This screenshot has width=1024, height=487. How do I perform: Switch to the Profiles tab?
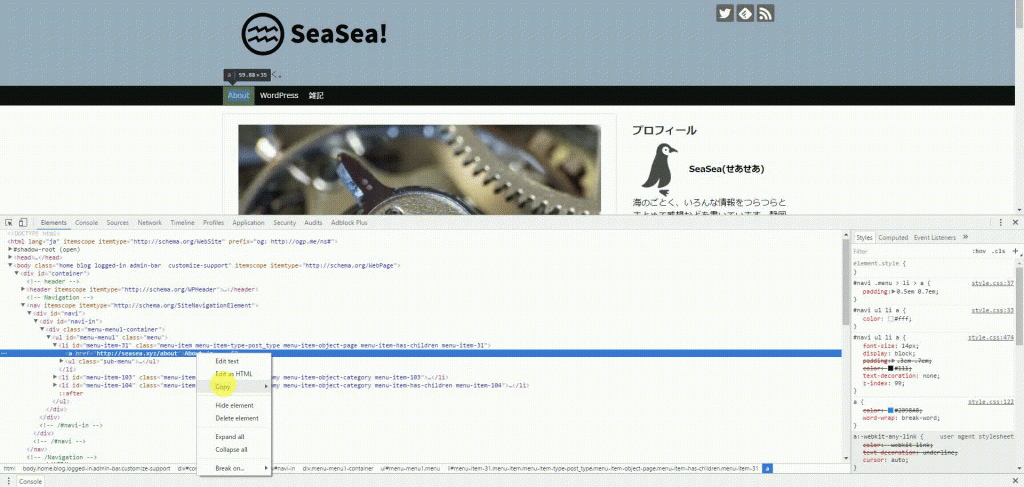pyautogui.click(x=214, y=223)
